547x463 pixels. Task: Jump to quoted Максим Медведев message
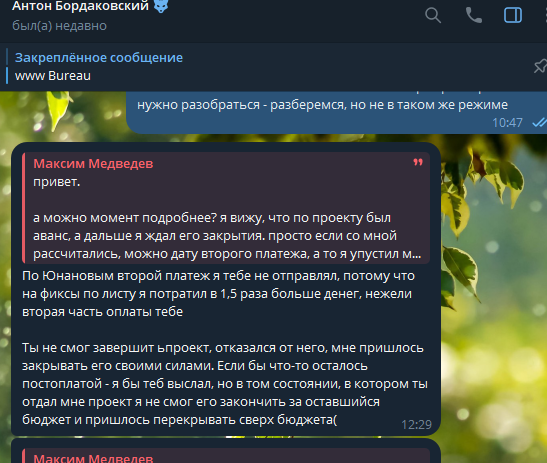226,208
